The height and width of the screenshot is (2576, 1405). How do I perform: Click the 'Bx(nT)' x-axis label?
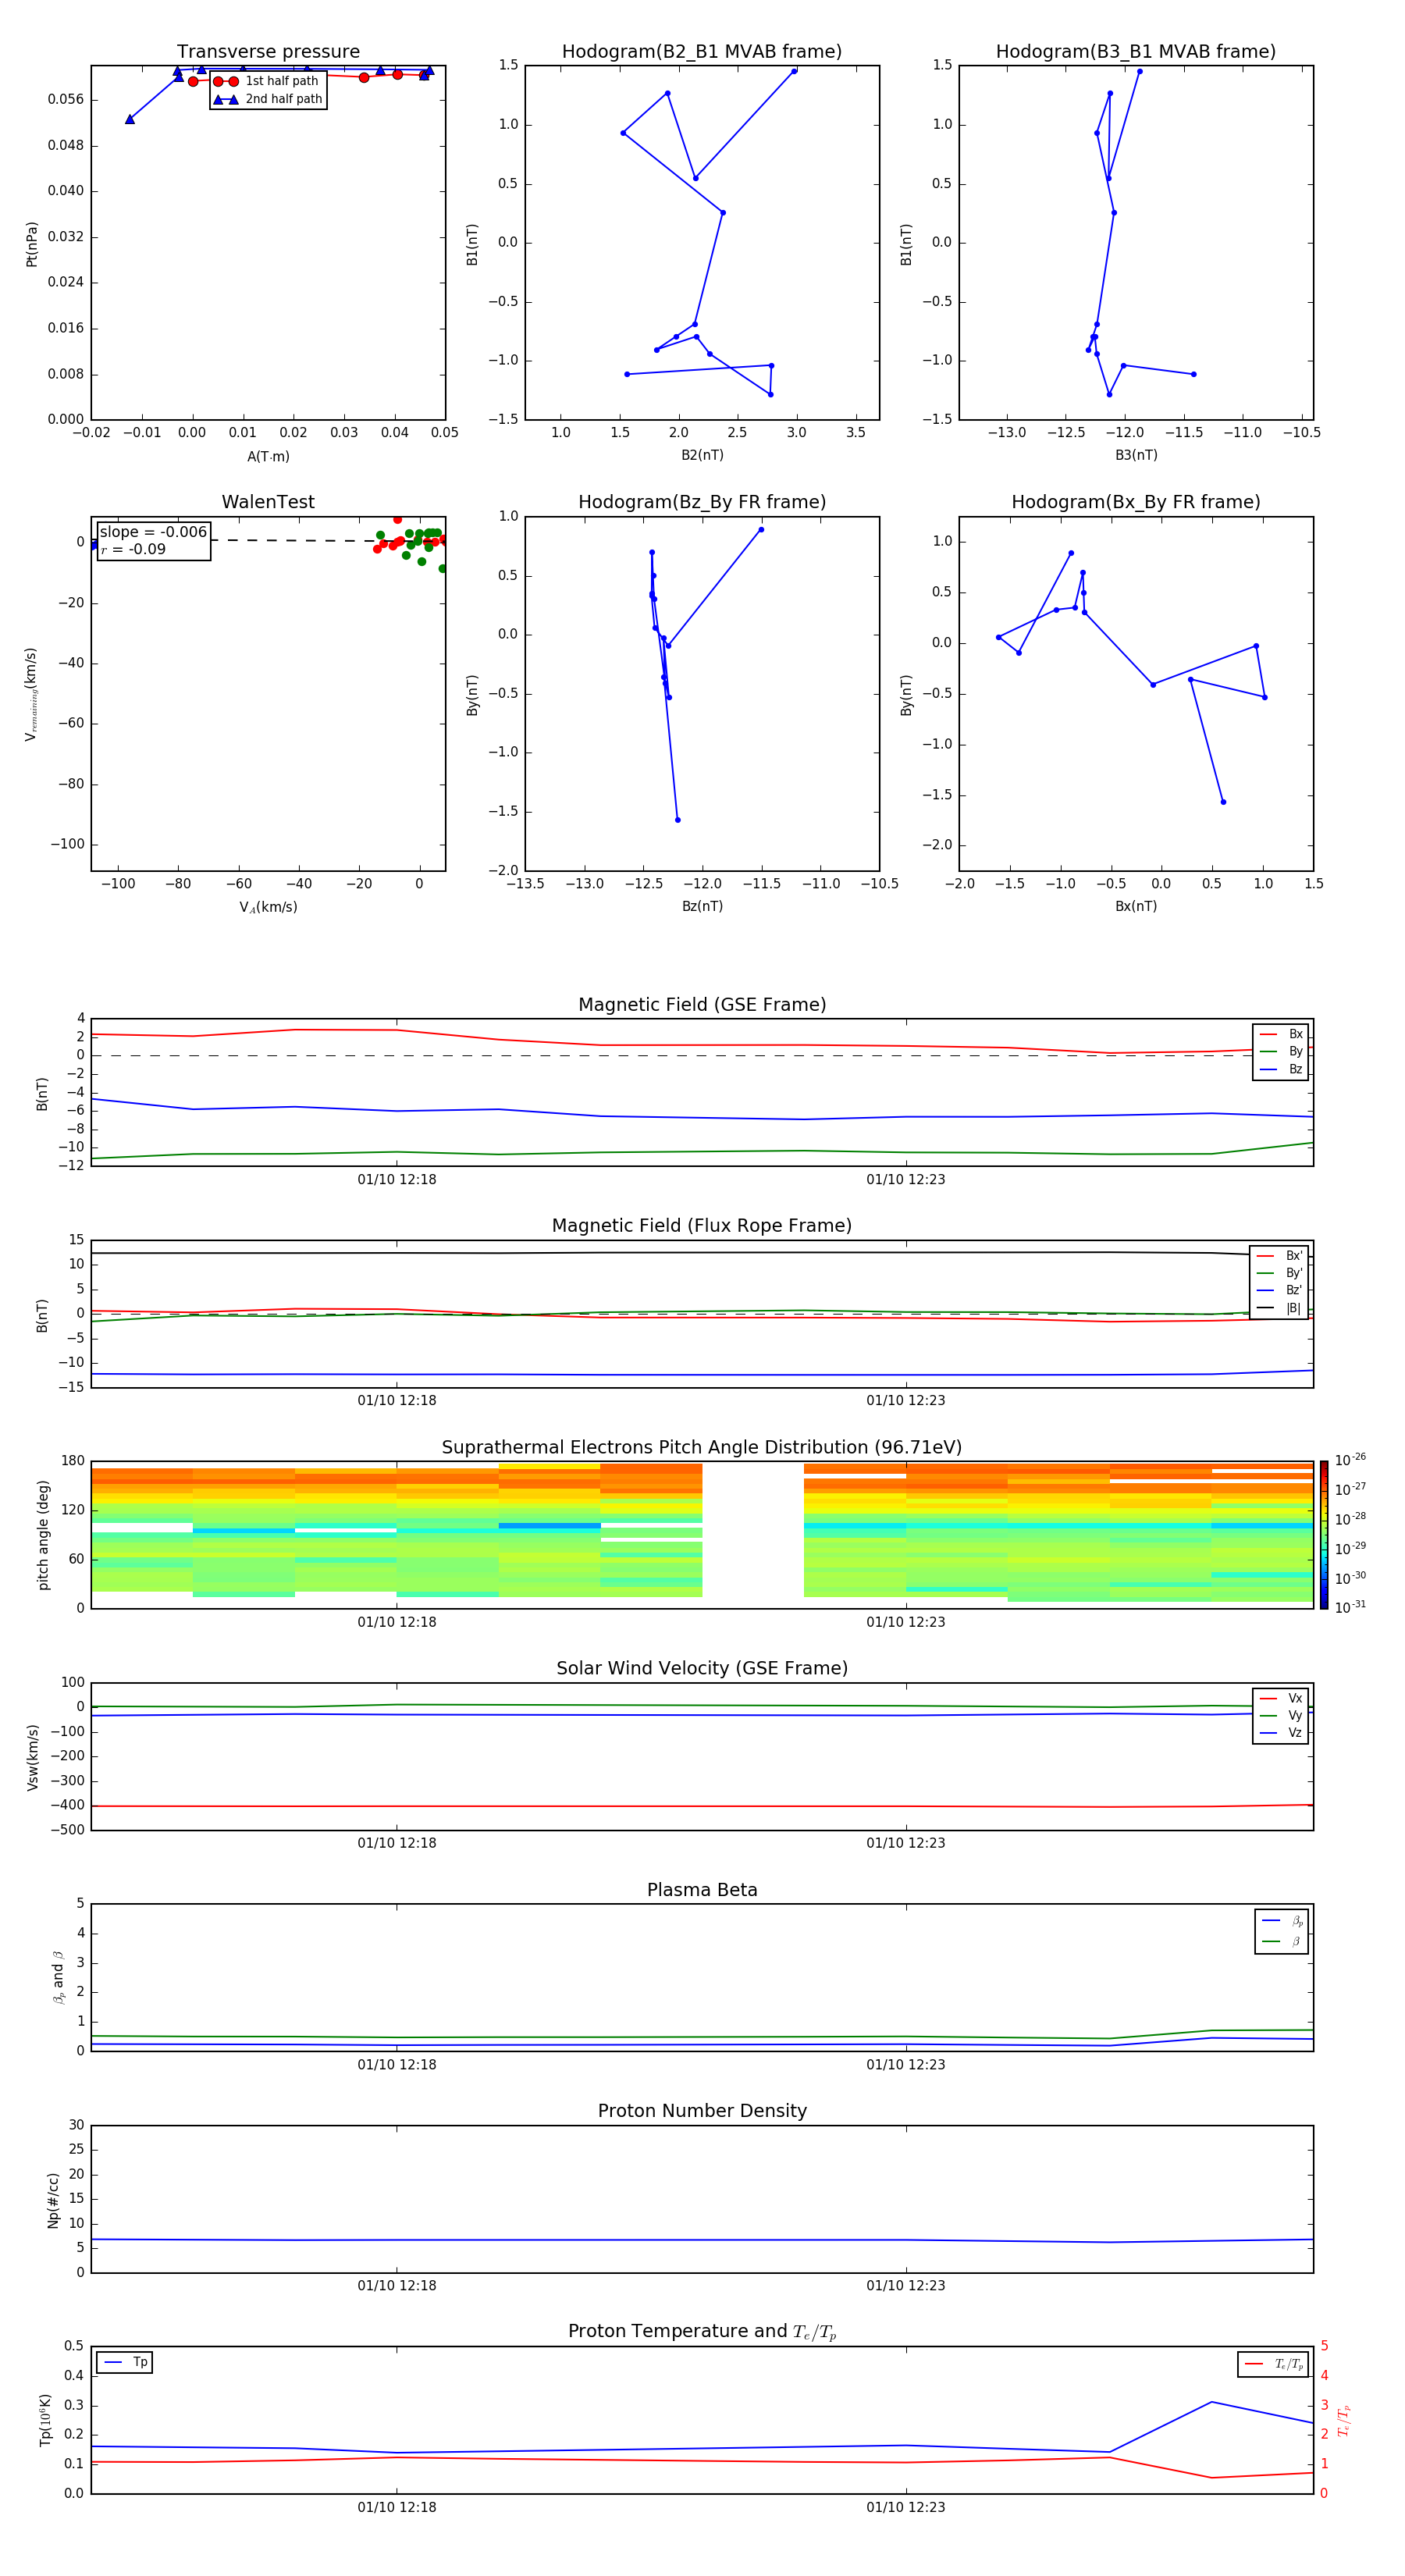[1136, 906]
